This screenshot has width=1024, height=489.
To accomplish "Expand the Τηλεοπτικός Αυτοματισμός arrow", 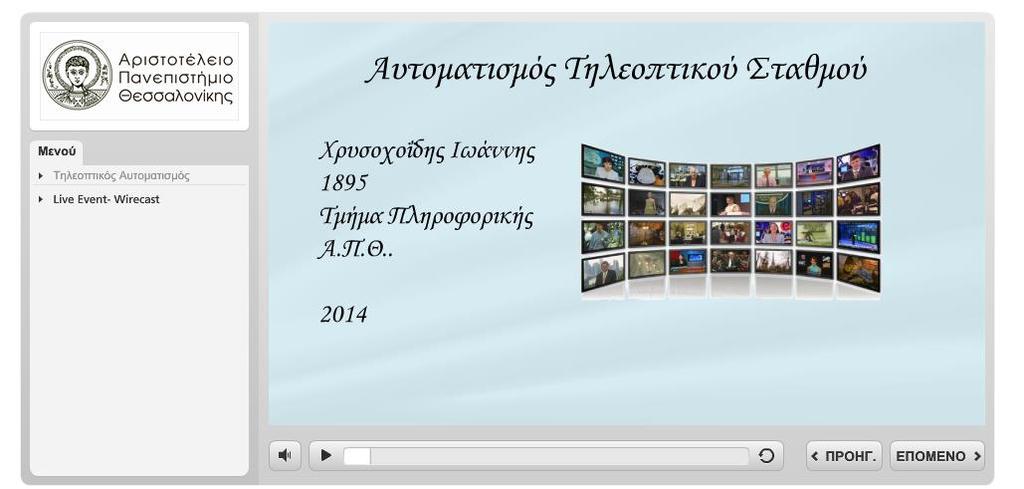I will pos(40,176).
